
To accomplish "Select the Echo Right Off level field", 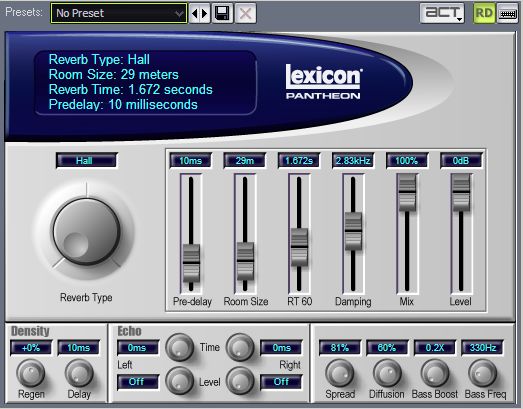I will point(281,381).
